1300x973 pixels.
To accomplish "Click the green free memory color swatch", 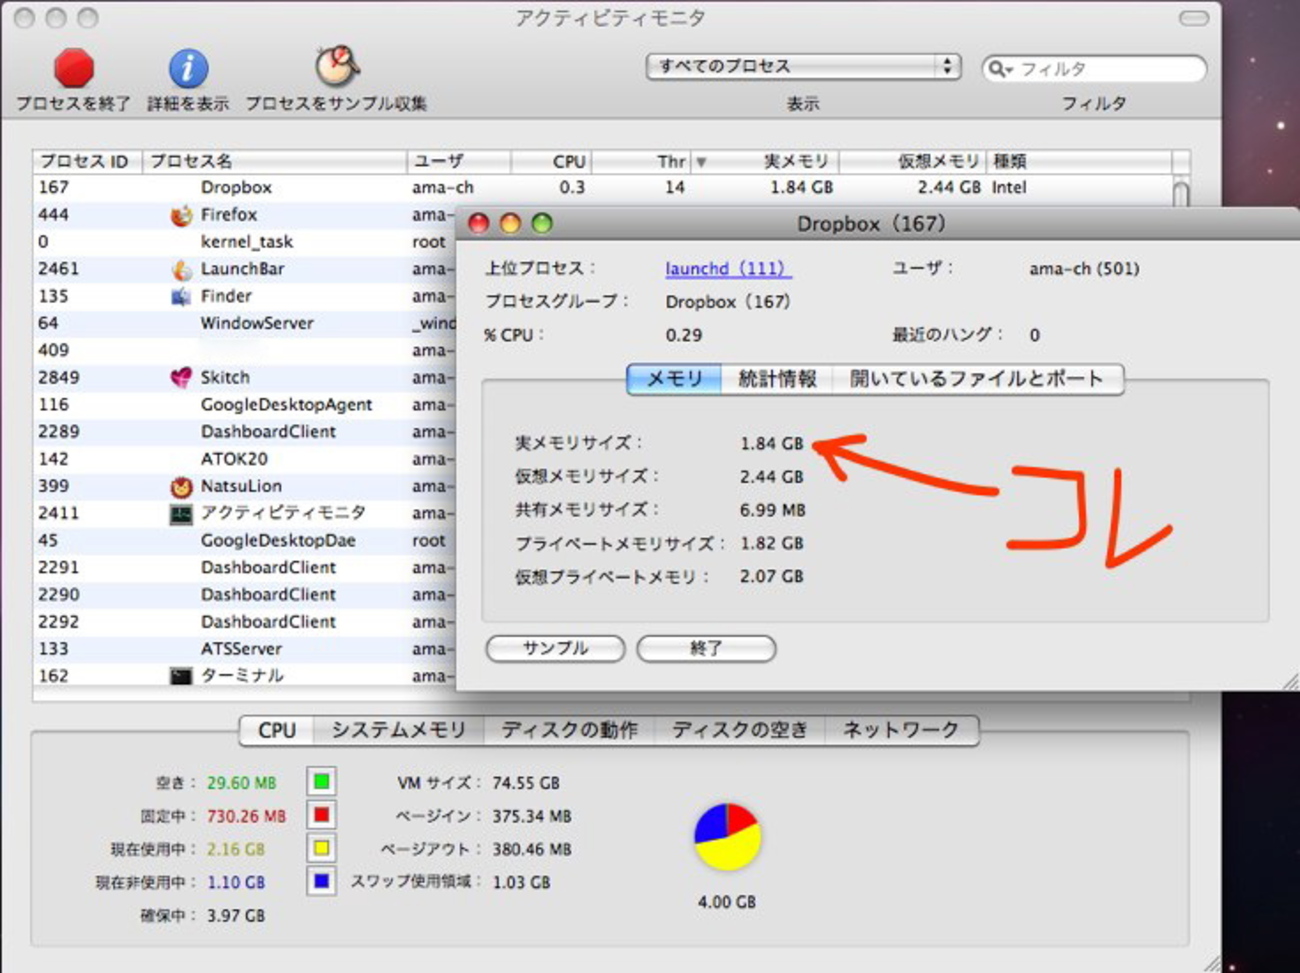I will point(321,781).
